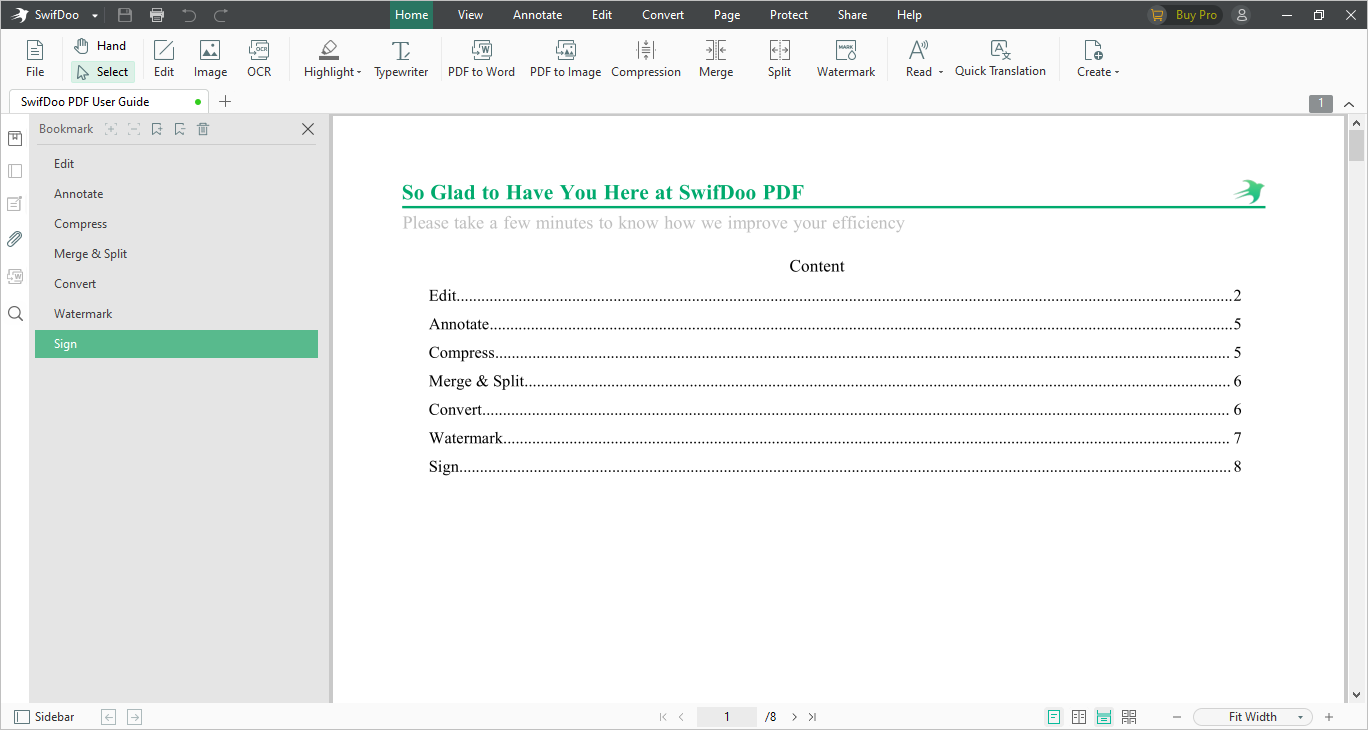This screenshot has width=1368, height=730.
Task: Switch to the Home ribbon tab
Action: pos(412,15)
